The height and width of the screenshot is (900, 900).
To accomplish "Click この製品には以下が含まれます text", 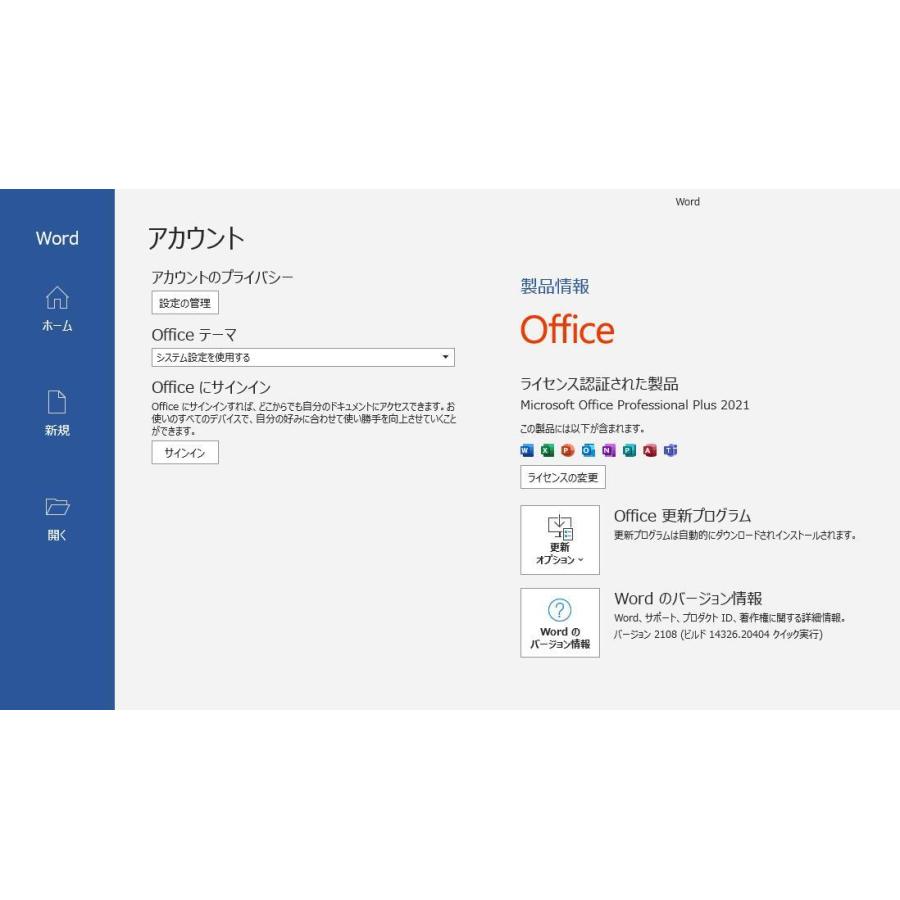I will (582, 428).
